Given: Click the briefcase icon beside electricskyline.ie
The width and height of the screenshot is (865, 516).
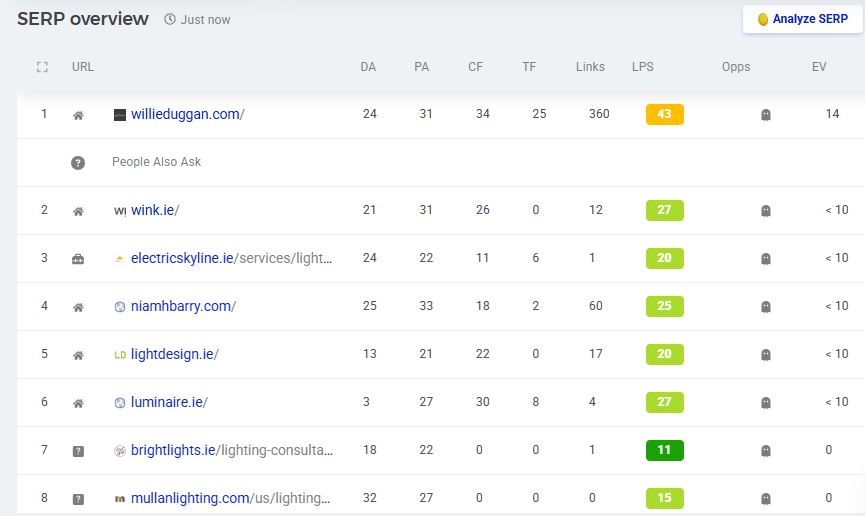Looking at the screenshot, I should [x=78, y=259].
